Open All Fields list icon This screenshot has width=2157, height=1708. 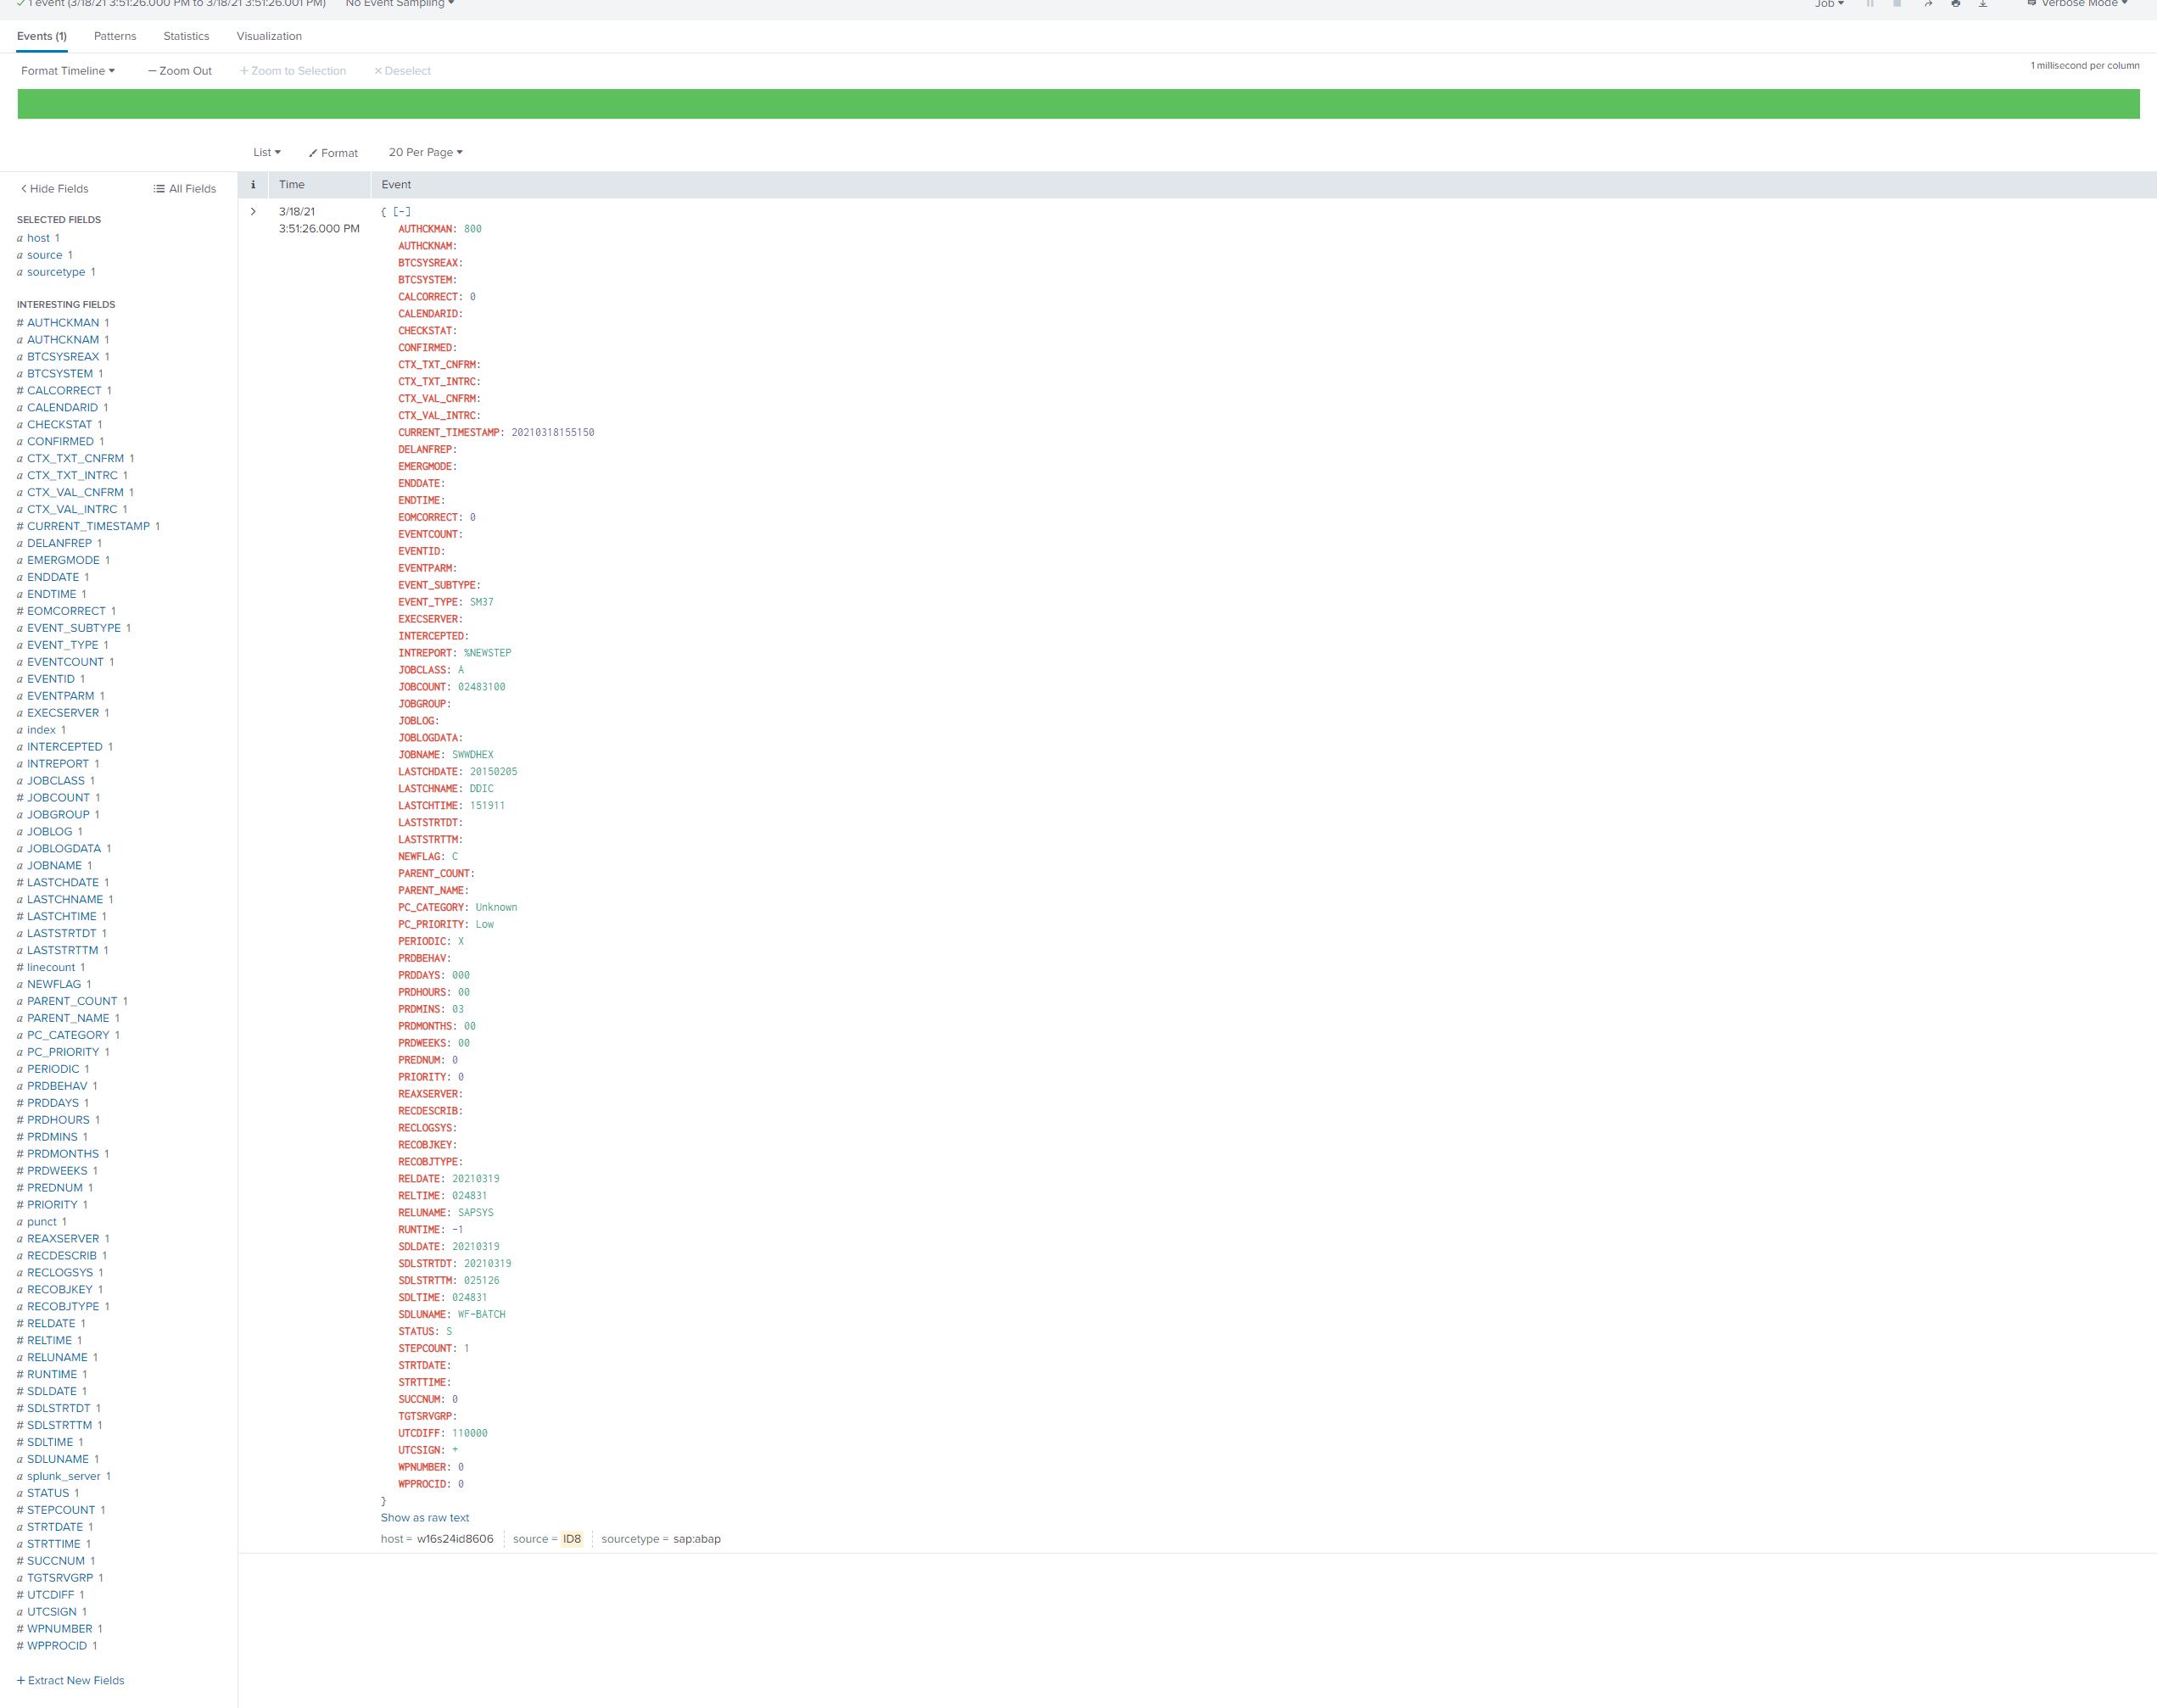[x=184, y=189]
